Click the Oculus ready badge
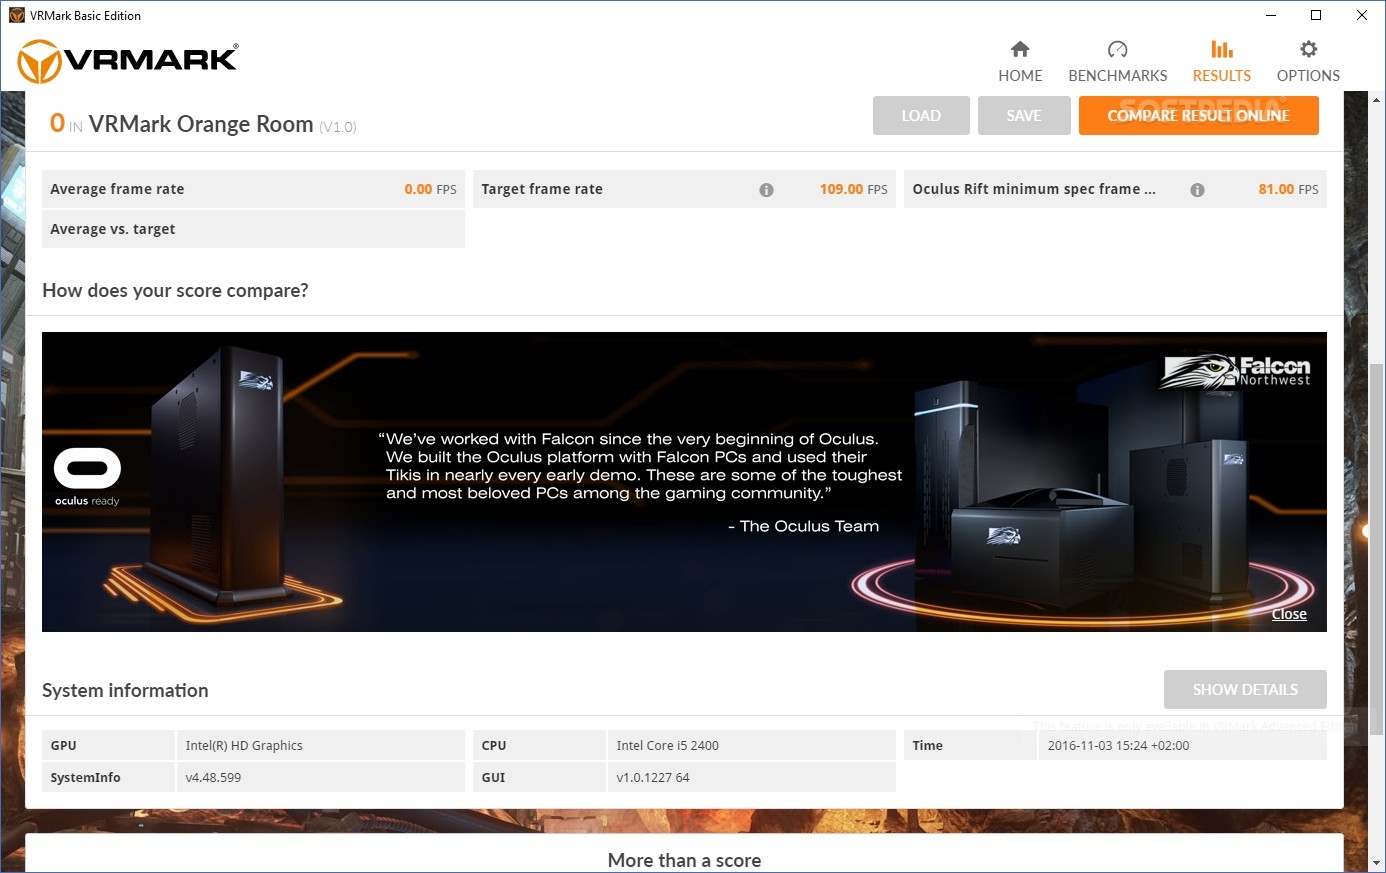The height and width of the screenshot is (873, 1386). [x=87, y=476]
